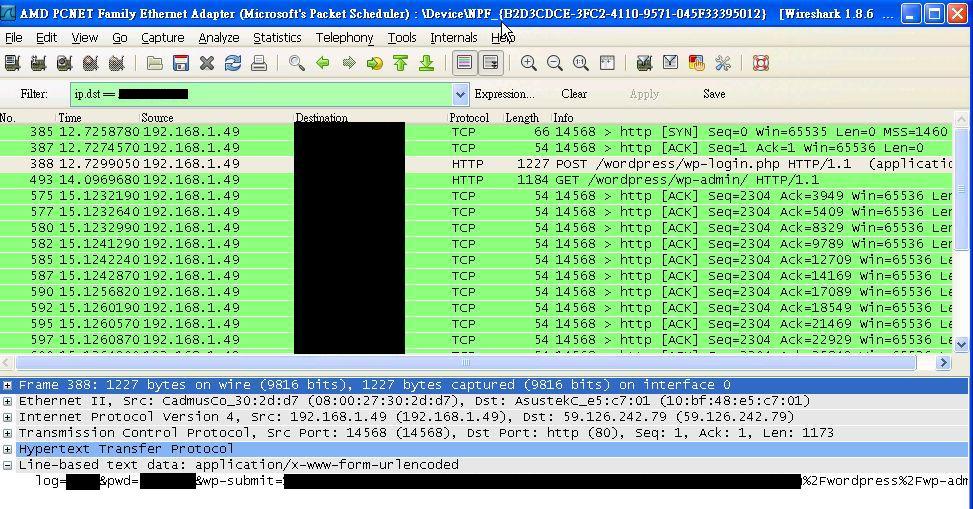
Task: Jump to first packet icon
Action: 400,63
